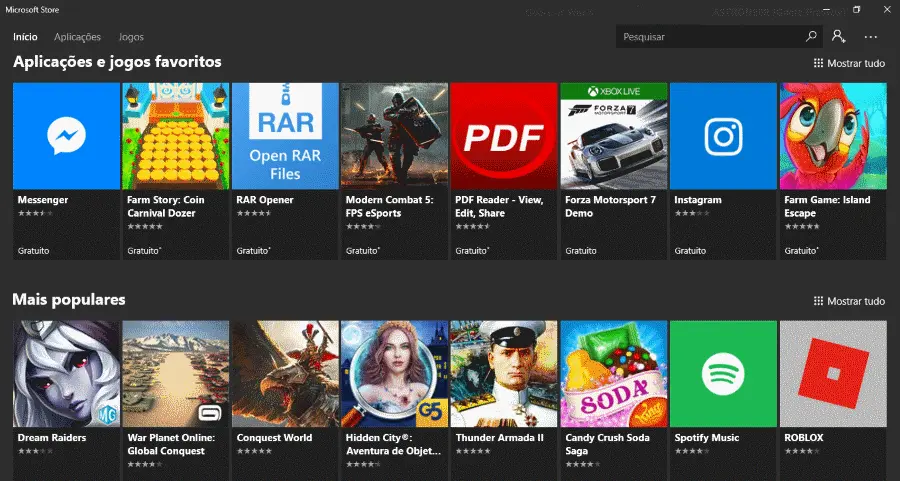Open the Messenger app tile icon
This screenshot has height=481, width=900.
point(67,136)
